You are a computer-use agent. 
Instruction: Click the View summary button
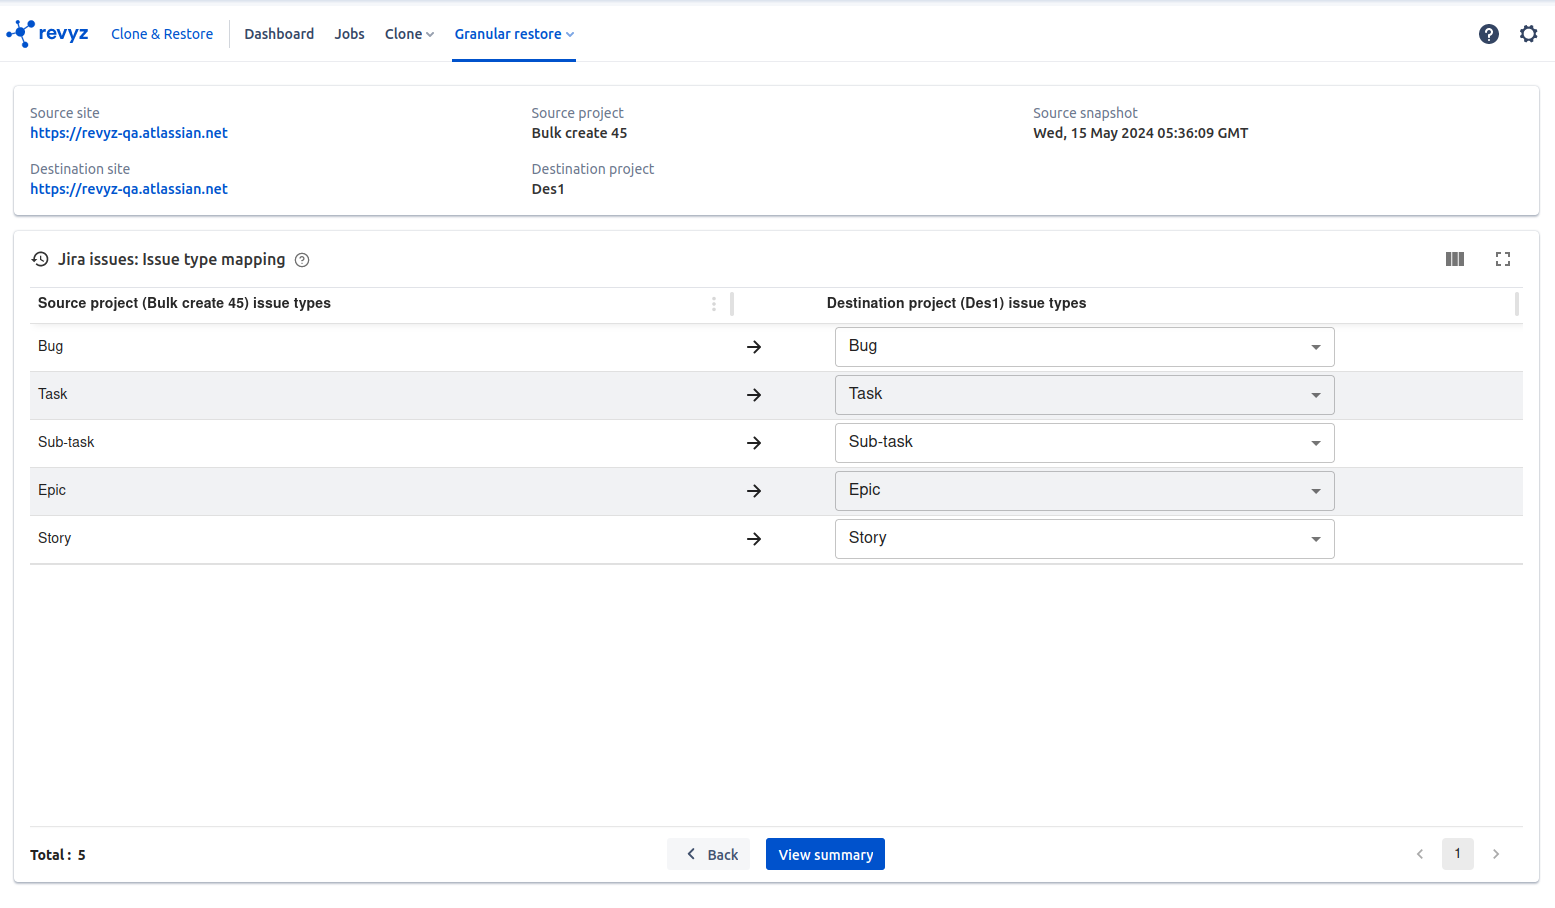(x=825, y=855)
